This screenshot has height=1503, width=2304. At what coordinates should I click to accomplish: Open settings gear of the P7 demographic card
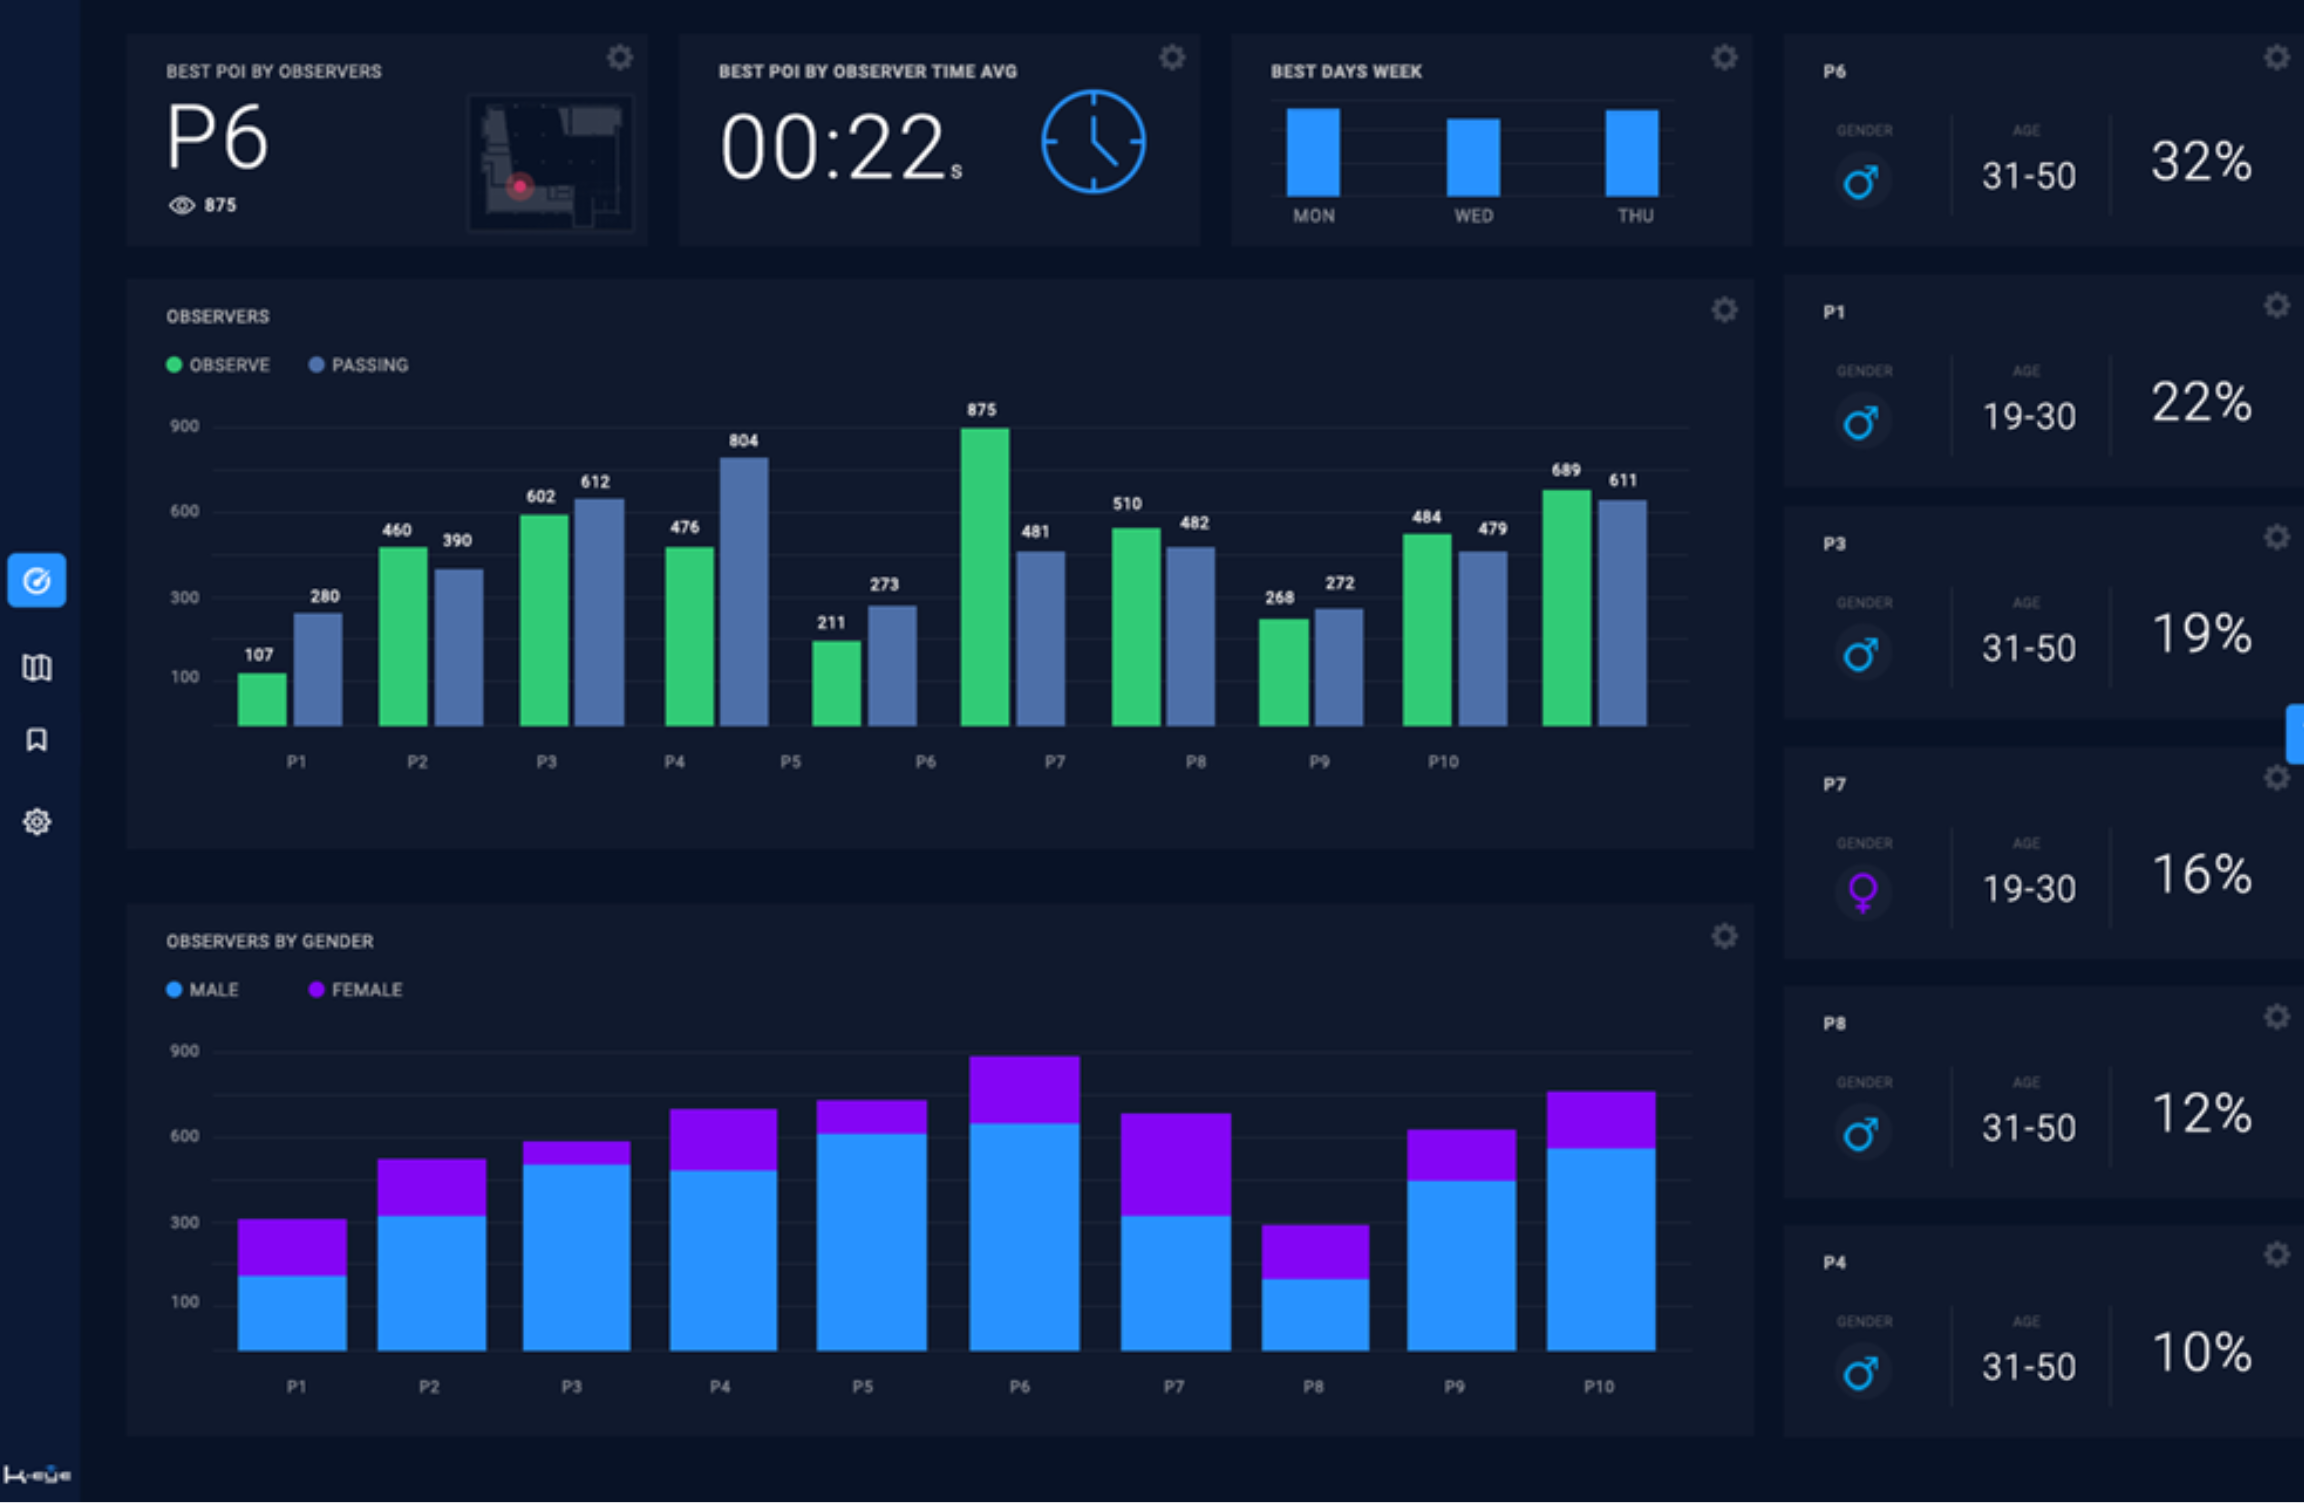[x=2277, y=778]
